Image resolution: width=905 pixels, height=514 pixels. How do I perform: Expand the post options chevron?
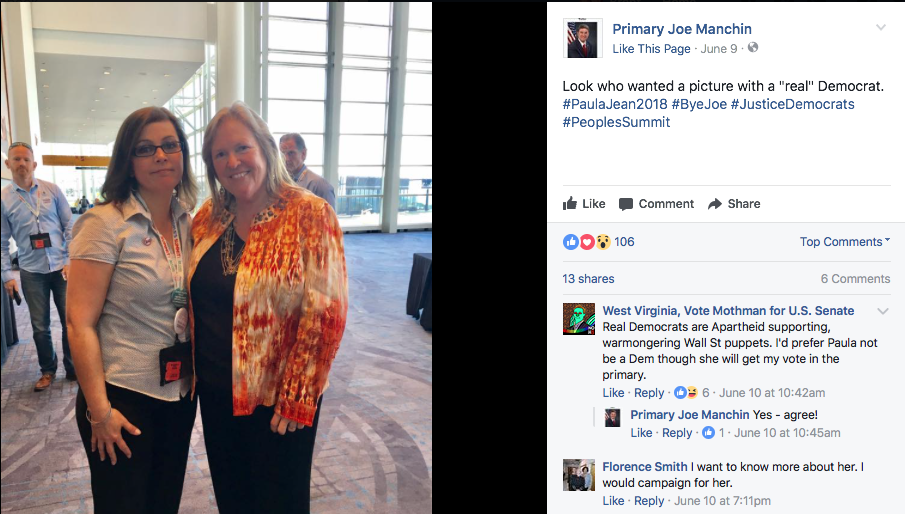(881, 27)
